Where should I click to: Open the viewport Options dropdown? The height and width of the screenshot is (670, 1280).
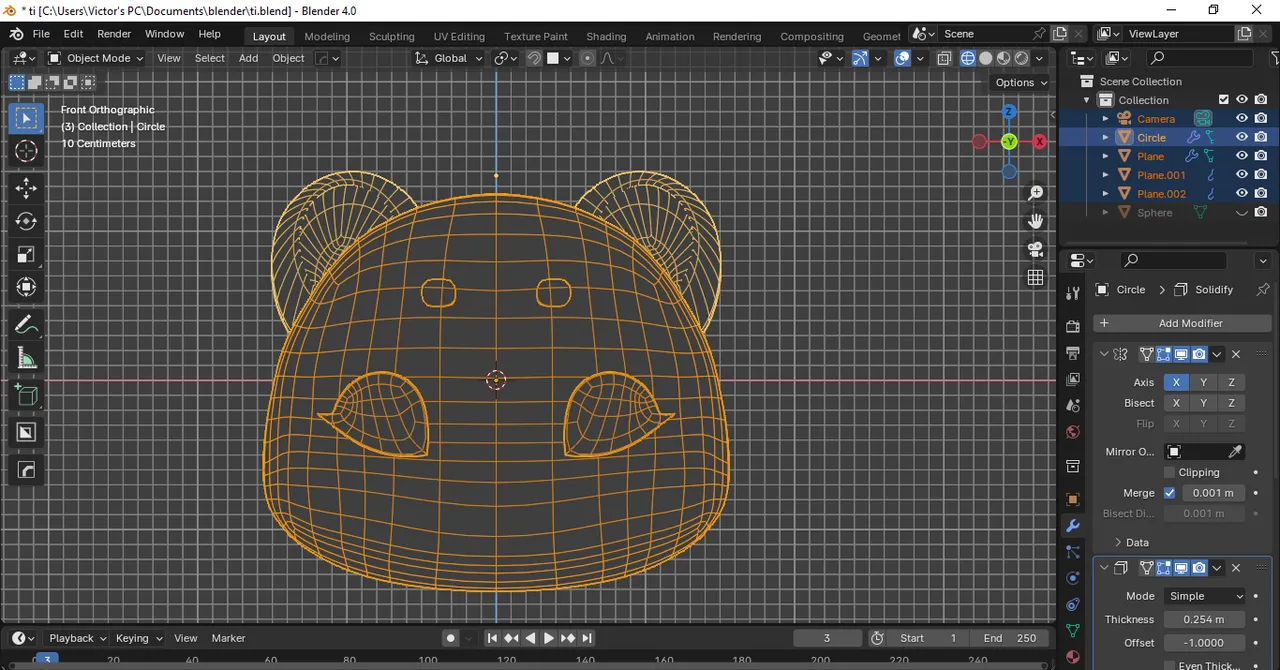click(1021, 82)
